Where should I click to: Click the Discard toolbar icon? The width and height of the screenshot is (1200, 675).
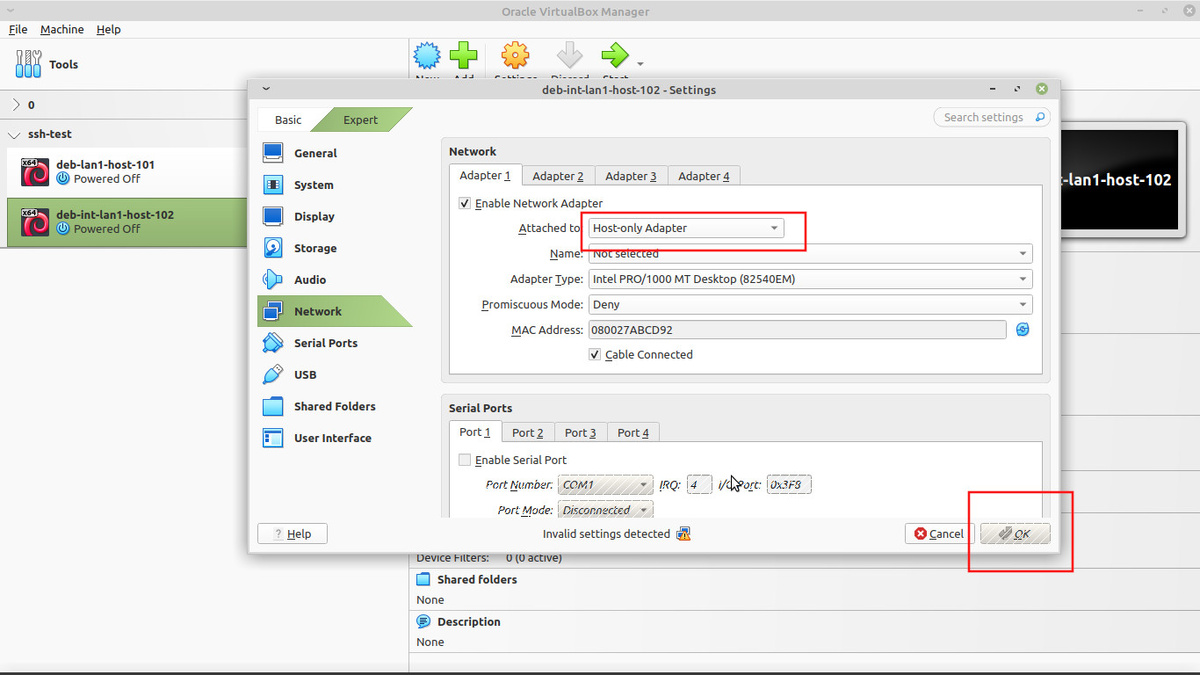(570, 55)
